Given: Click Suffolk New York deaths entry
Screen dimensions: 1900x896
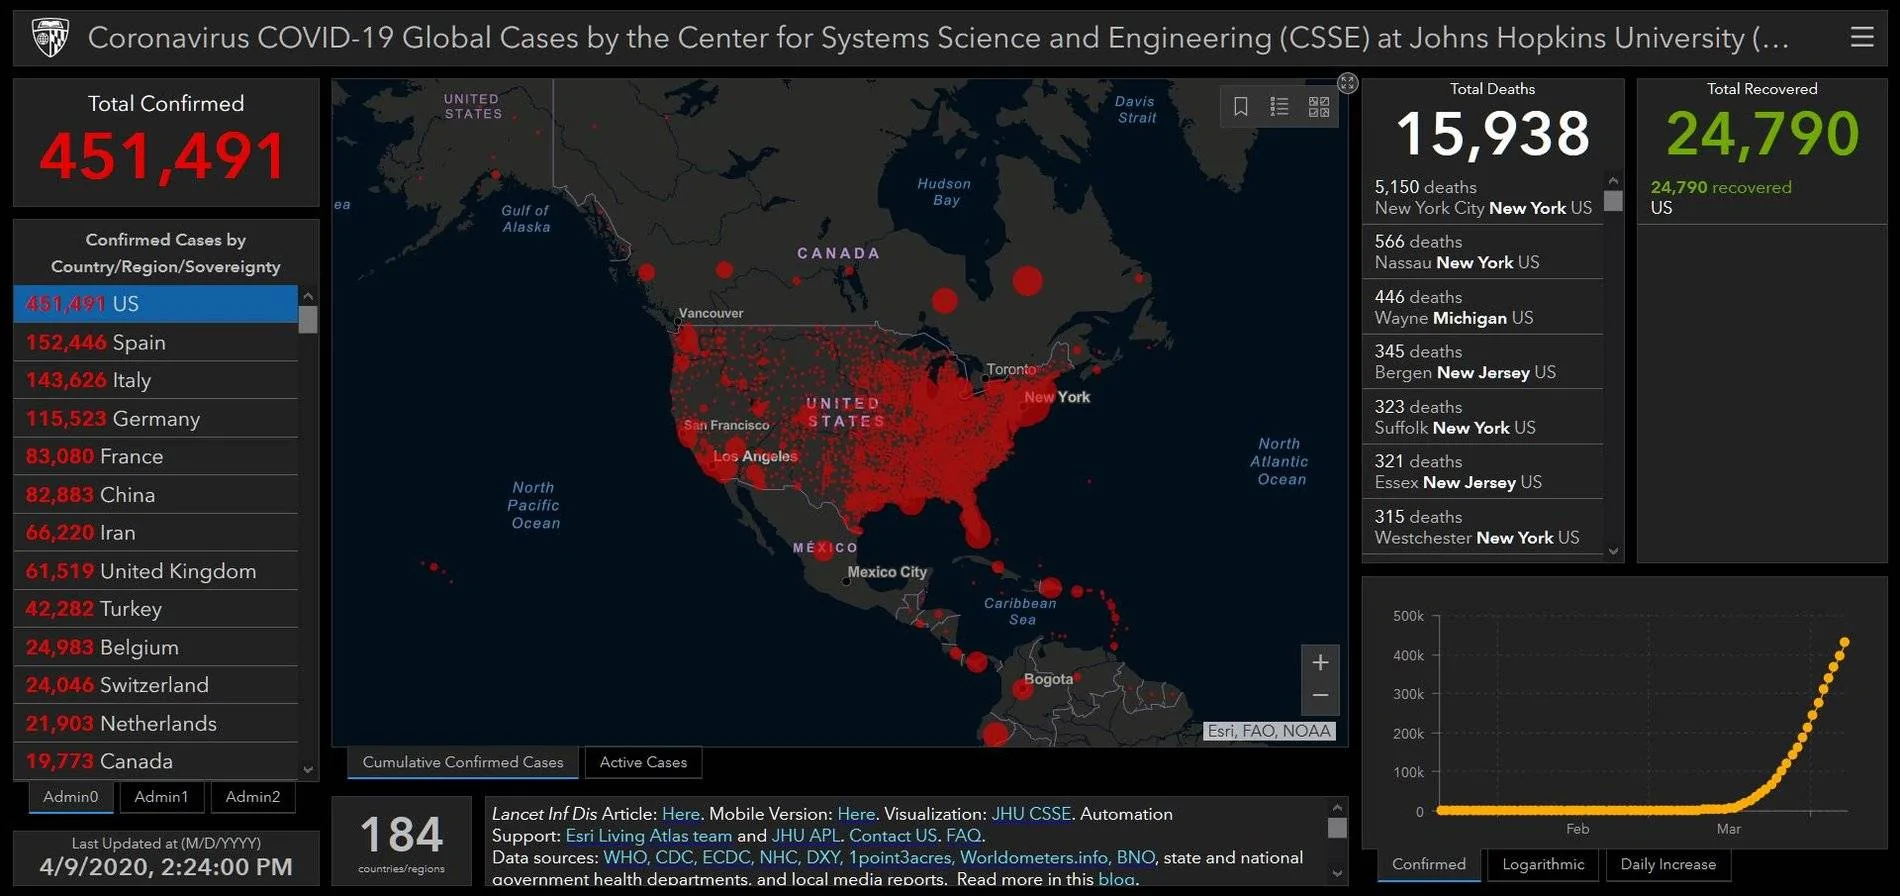Looking at the screenshot, I should pyautogui.click(x=1483, y=417).
